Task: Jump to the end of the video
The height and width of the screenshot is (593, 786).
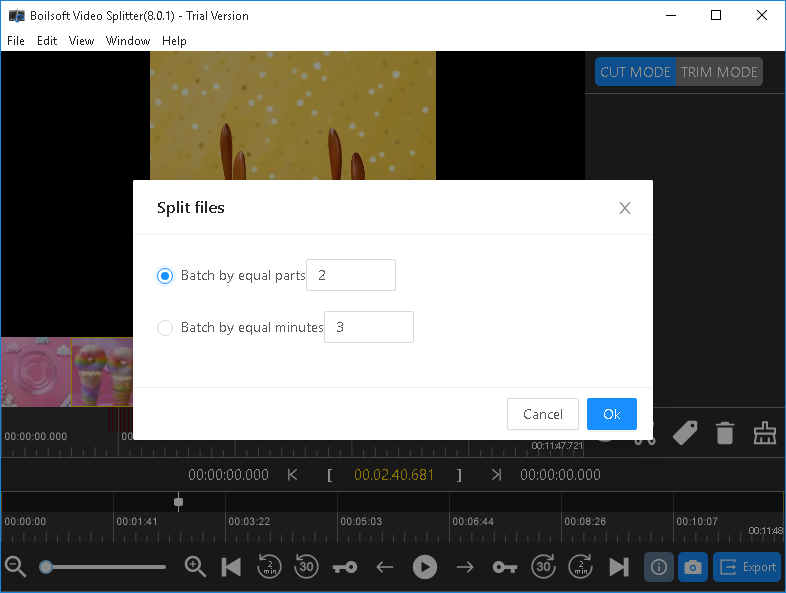Action: 619,567
